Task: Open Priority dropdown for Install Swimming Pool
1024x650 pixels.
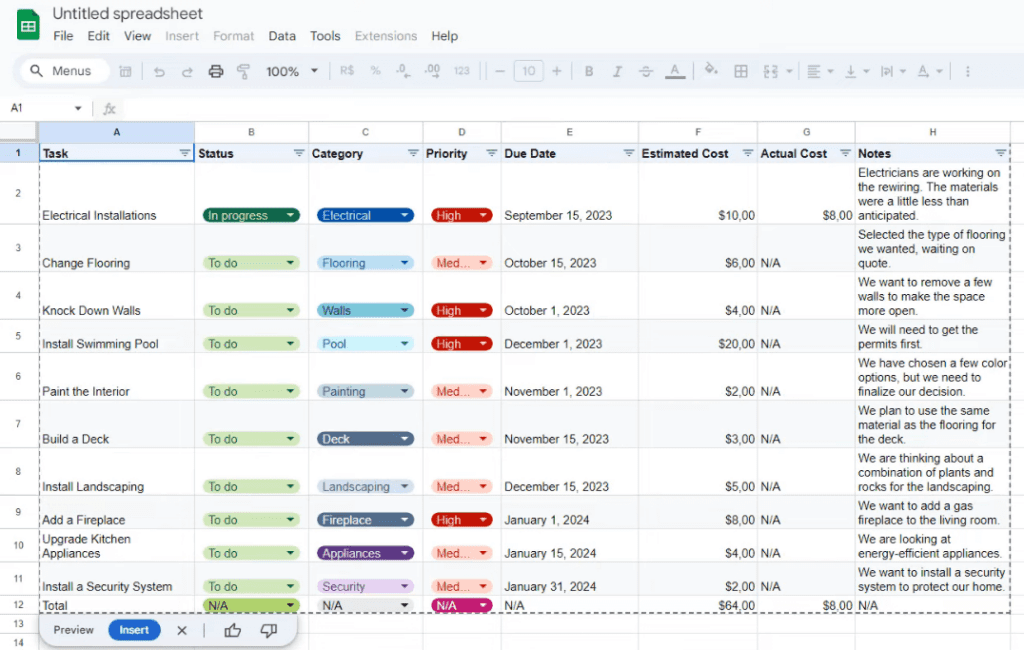Action: click(x=461, y=344)
